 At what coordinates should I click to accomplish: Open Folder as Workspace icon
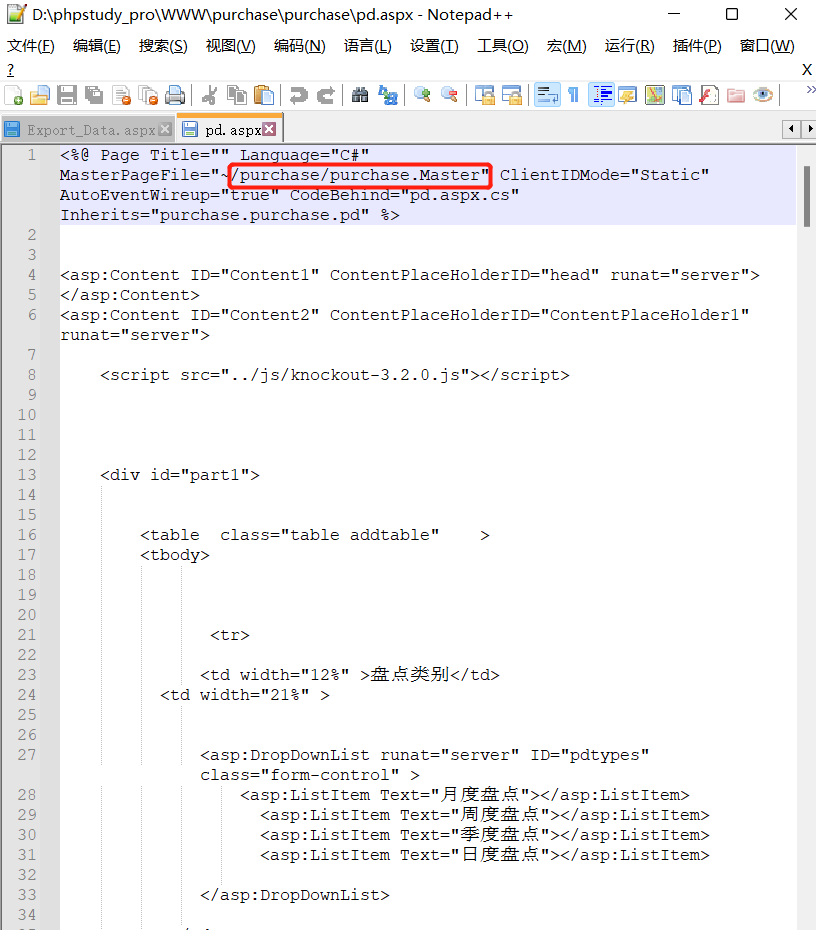coord(736,95)
